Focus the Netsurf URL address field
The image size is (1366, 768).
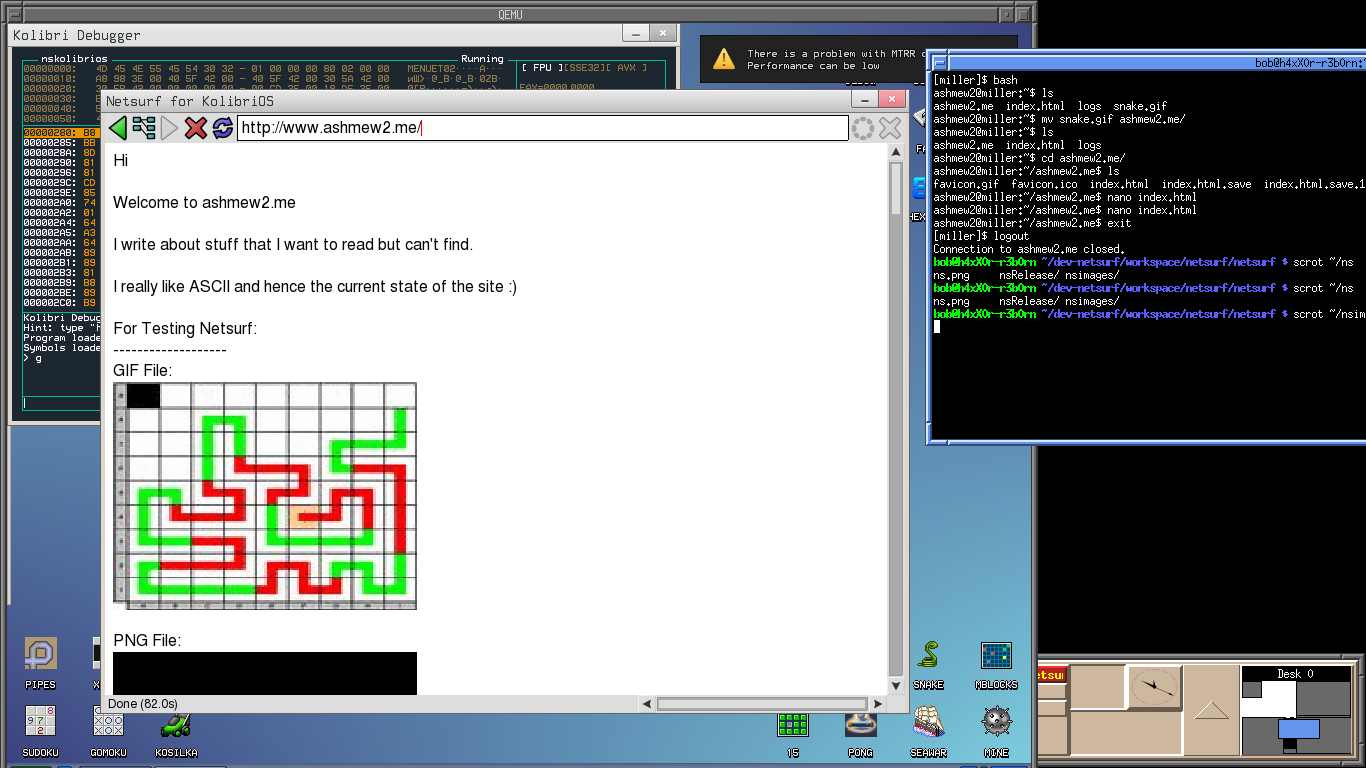[x=542, y=128]
